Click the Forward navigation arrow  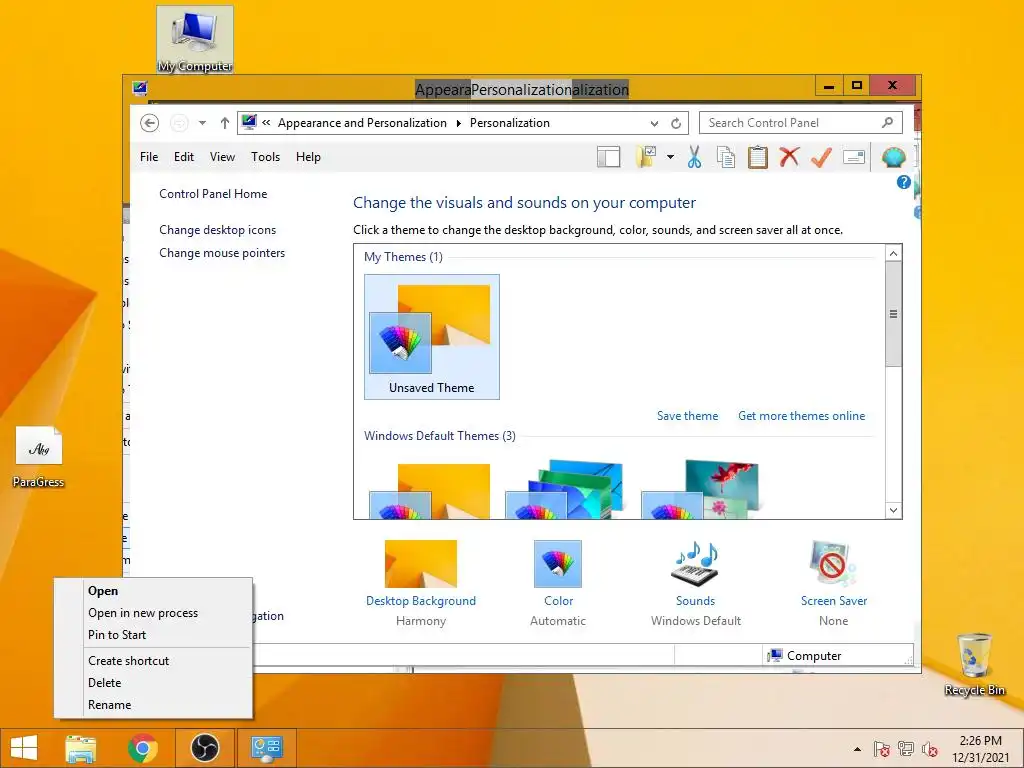[x=179, y=123]
